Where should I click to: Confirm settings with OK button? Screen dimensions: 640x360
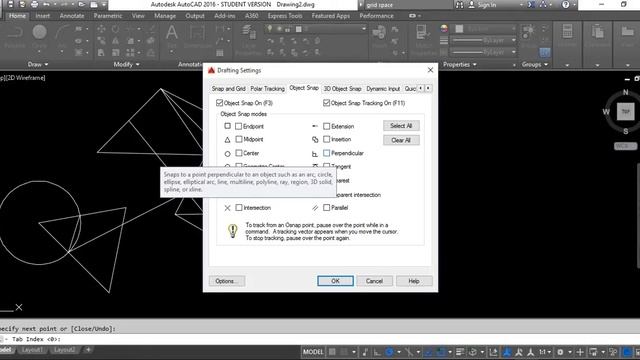tap(336, 281)
